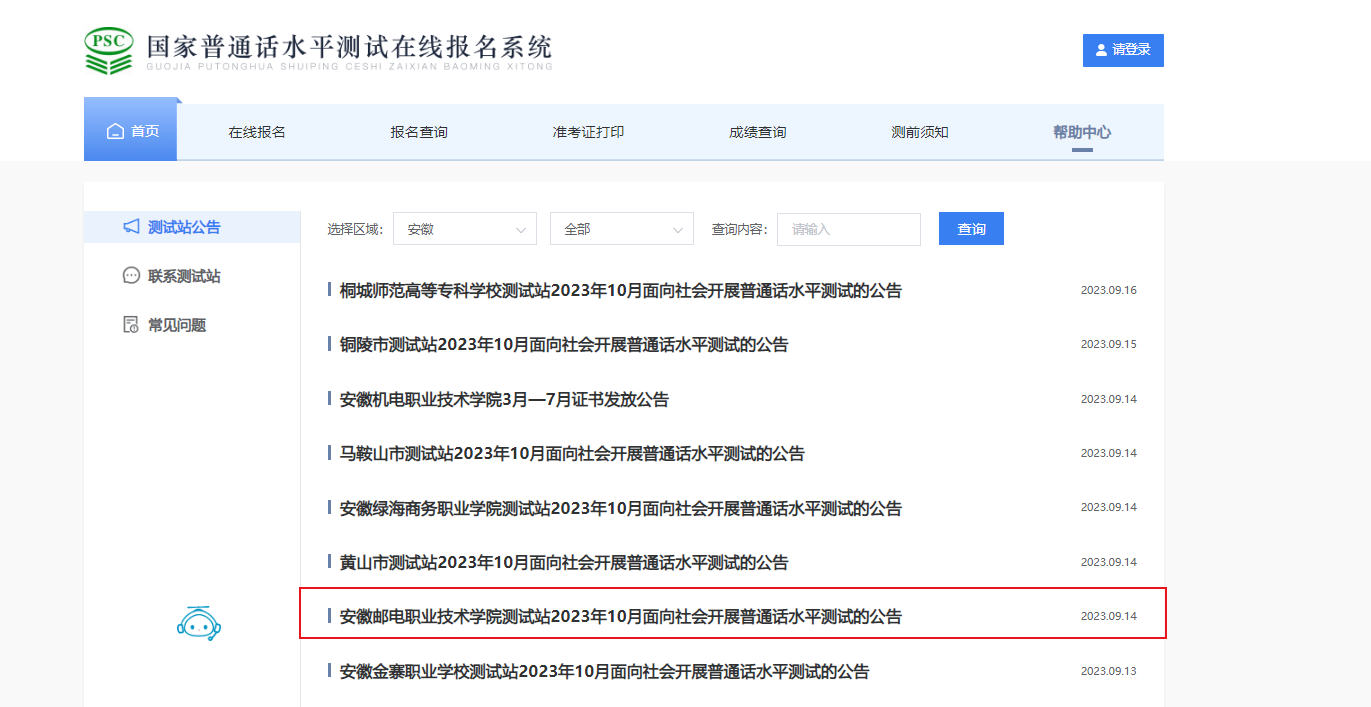The height and width of the screenshot is (707, 1371).
Task: Open the 准考证打印 menu item
Action: 589,132
